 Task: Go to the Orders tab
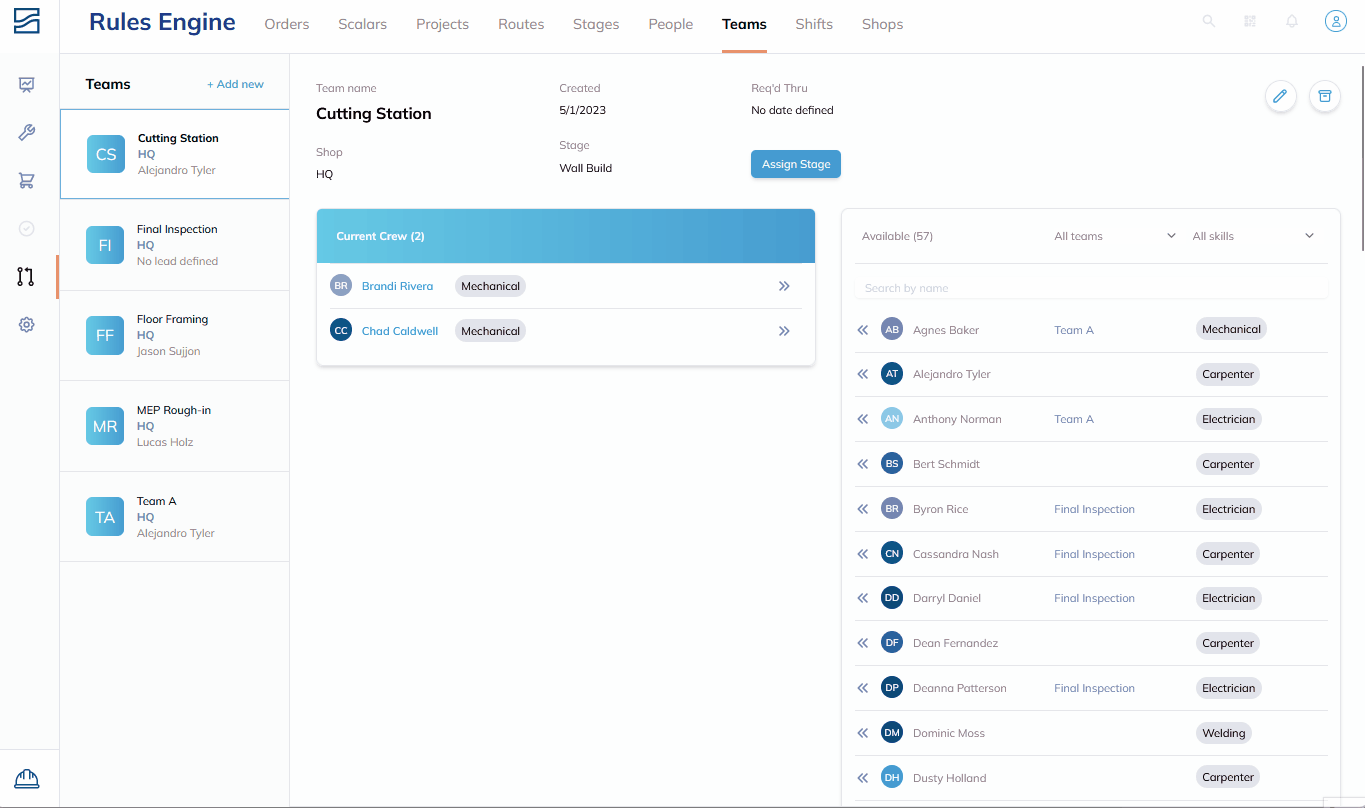pyautogui.click(x=287, y=24)
